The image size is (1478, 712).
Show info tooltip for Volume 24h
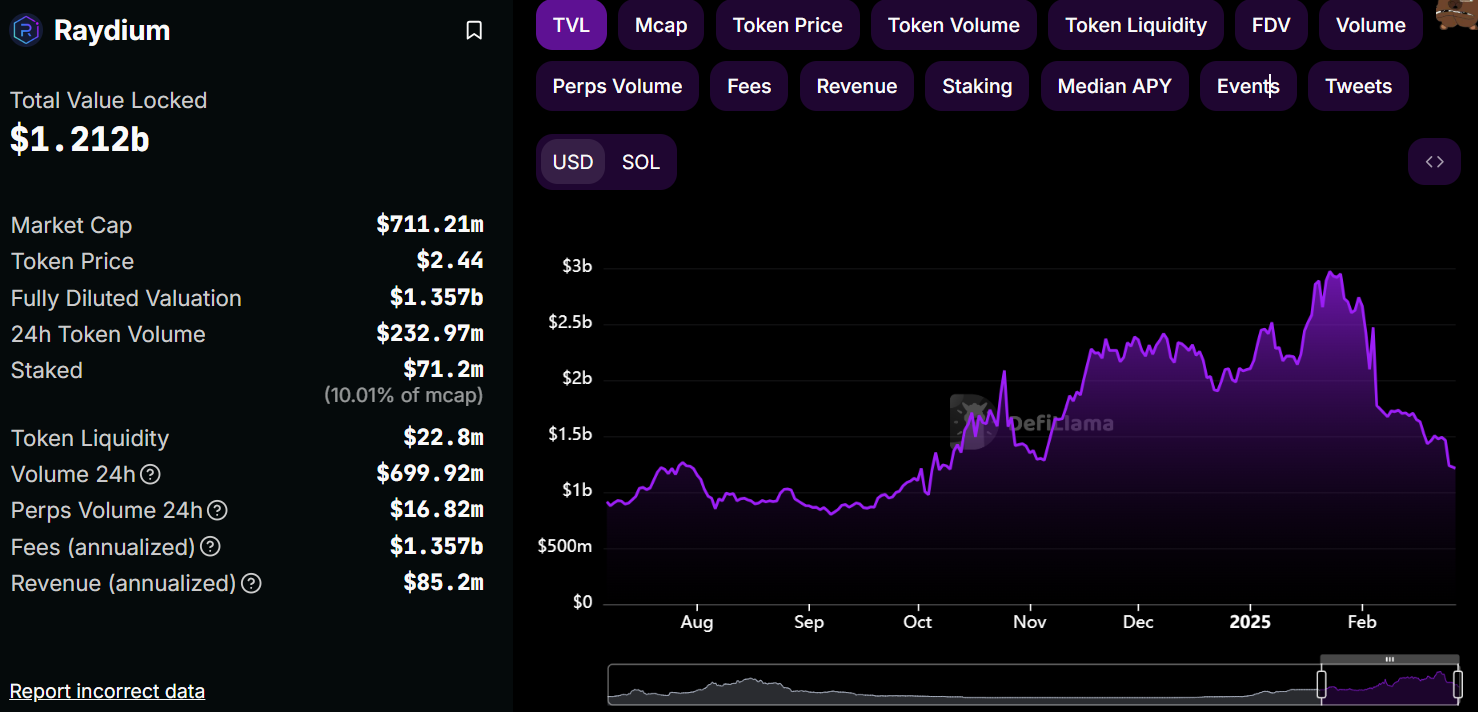coord(150,474)
